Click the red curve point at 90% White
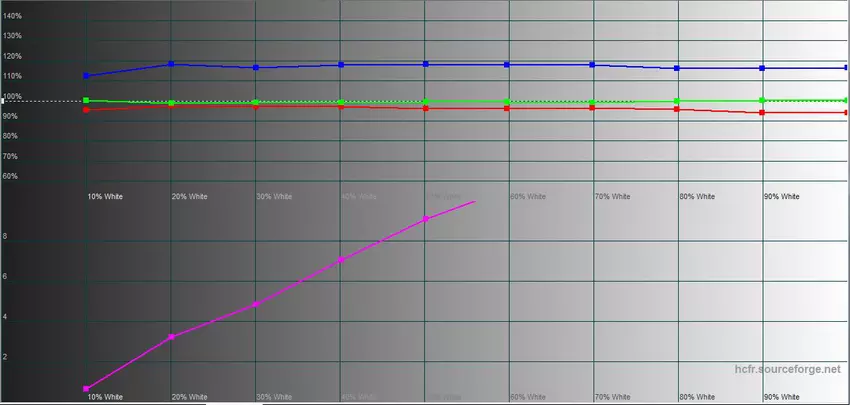 [763, 113]
